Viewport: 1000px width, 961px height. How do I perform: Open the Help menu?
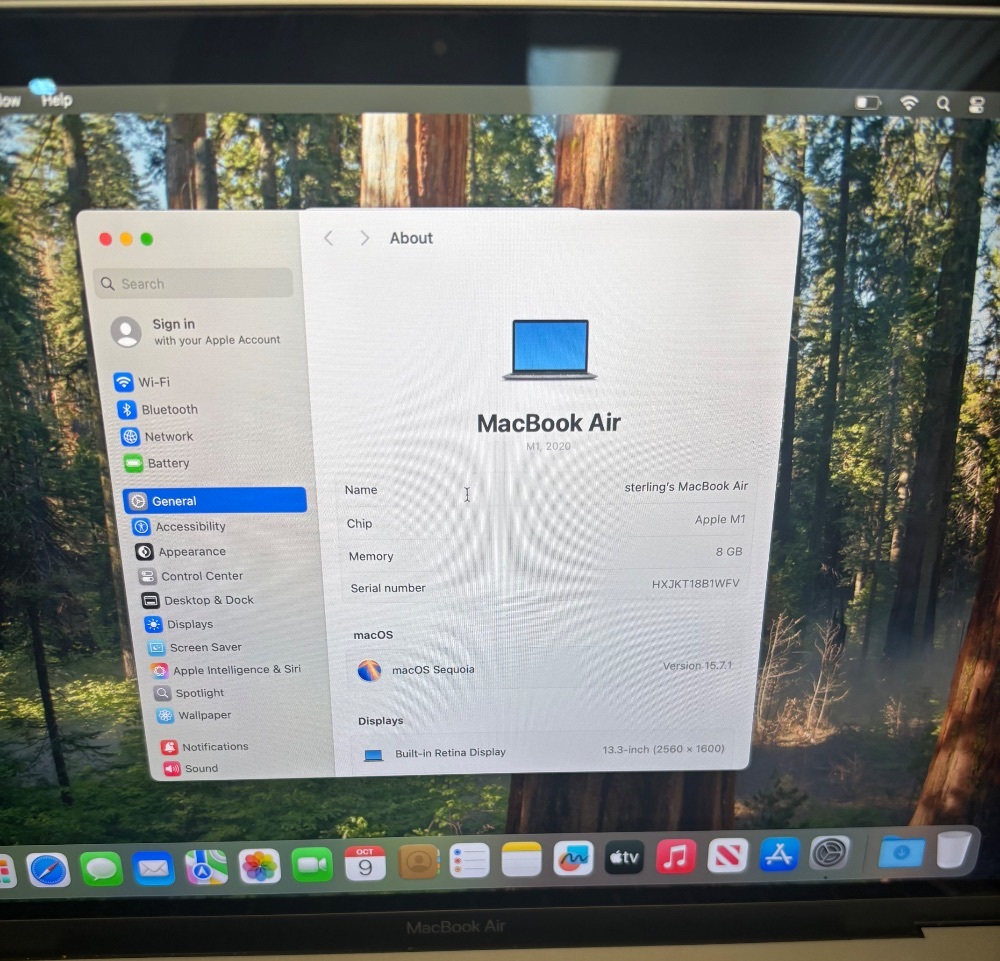coord(57,100)
